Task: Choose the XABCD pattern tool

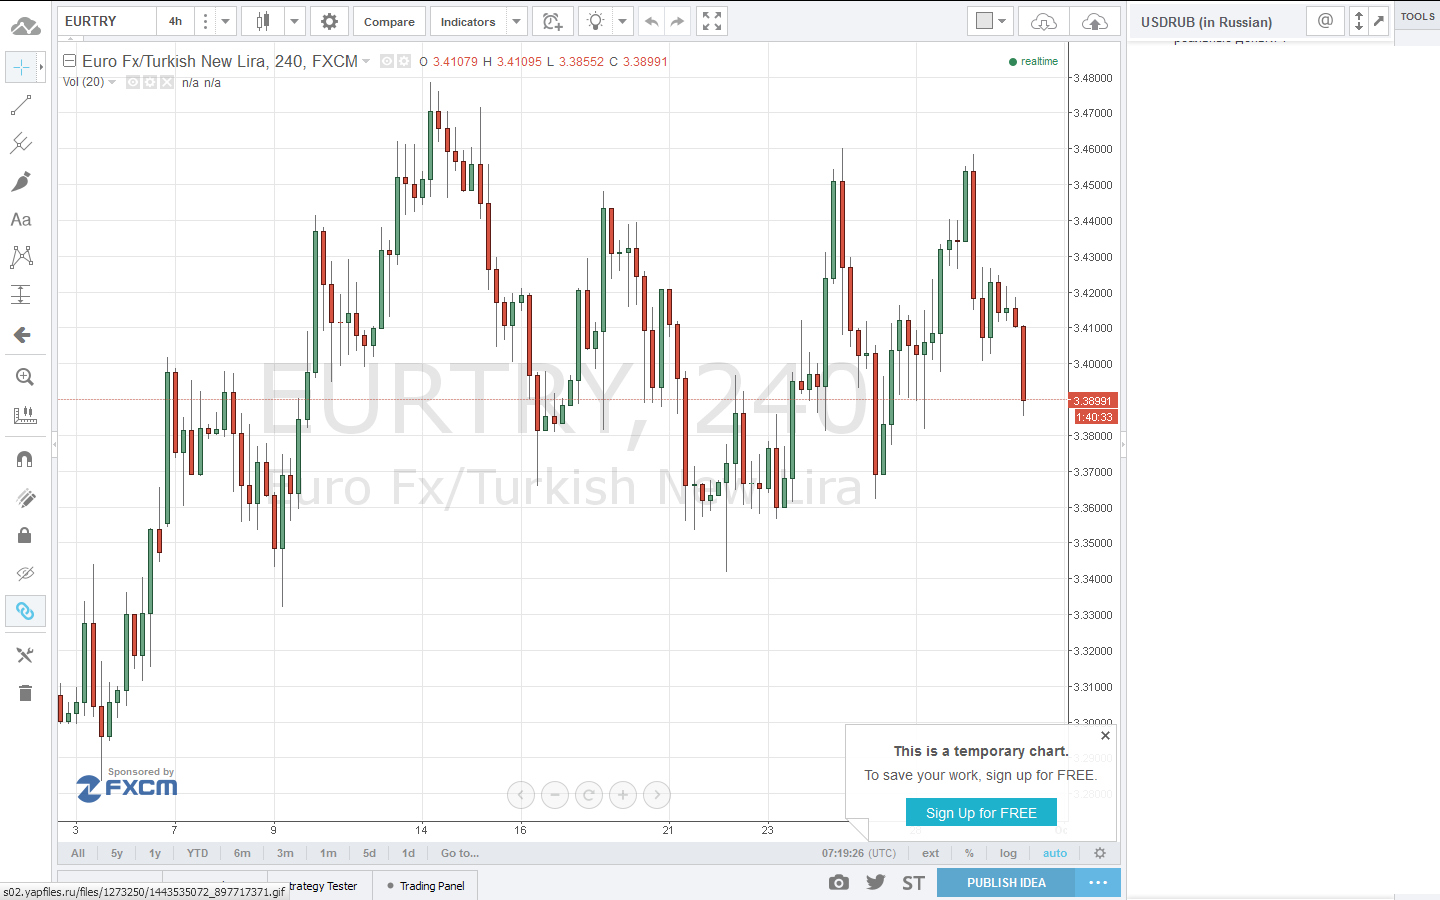Action: [x=21, y=257]
